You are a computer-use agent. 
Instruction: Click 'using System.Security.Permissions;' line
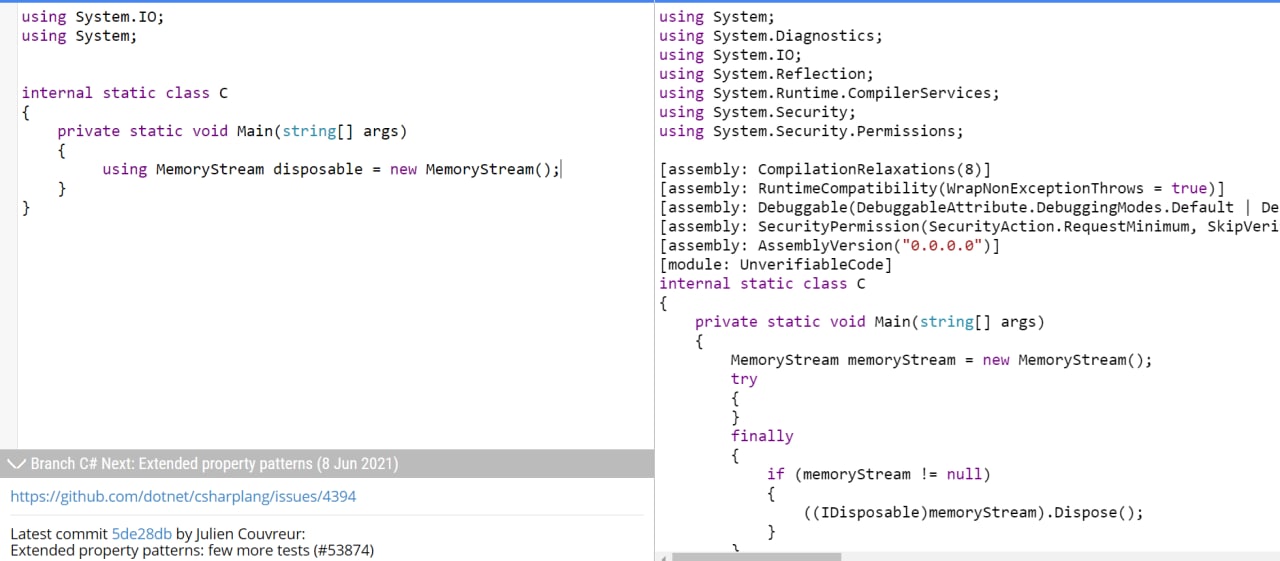coord(811,131)
